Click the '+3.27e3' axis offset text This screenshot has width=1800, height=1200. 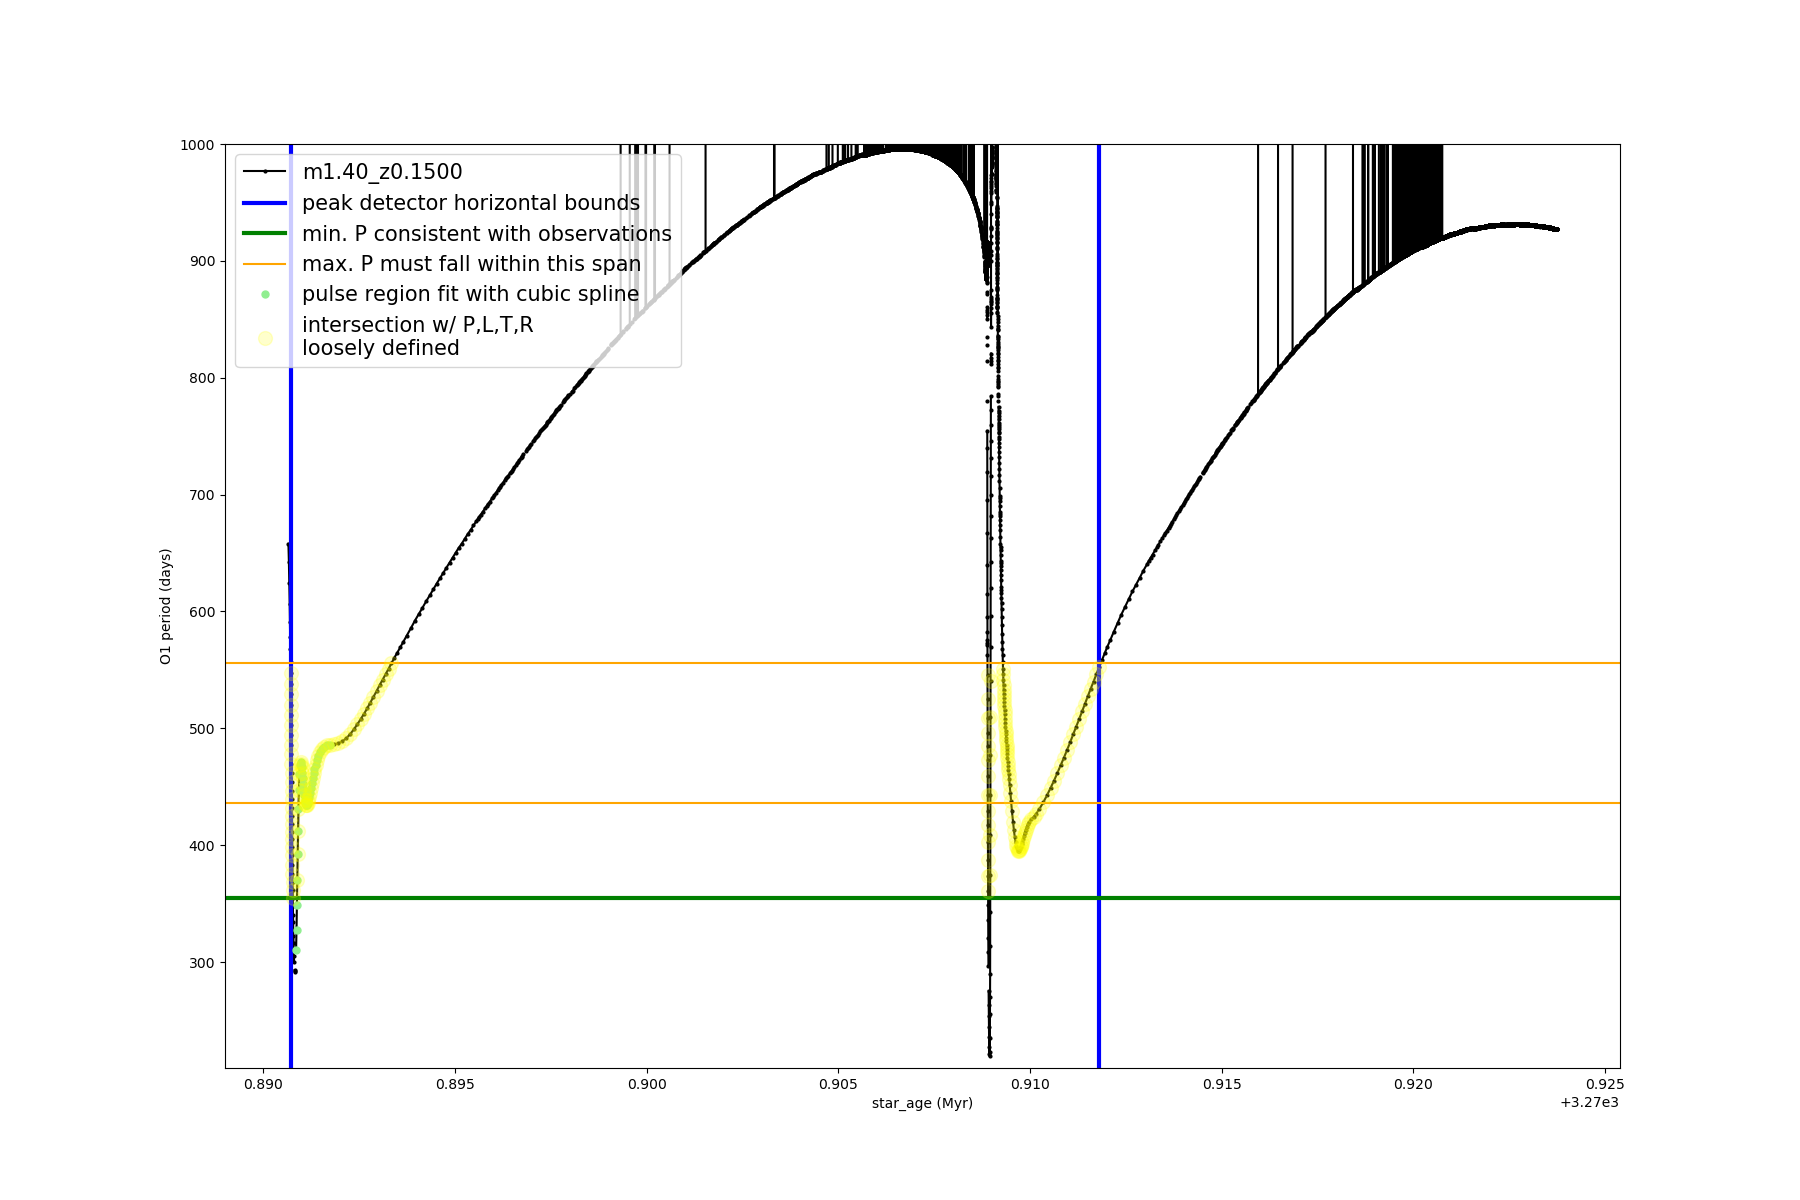[1588, 1103]
